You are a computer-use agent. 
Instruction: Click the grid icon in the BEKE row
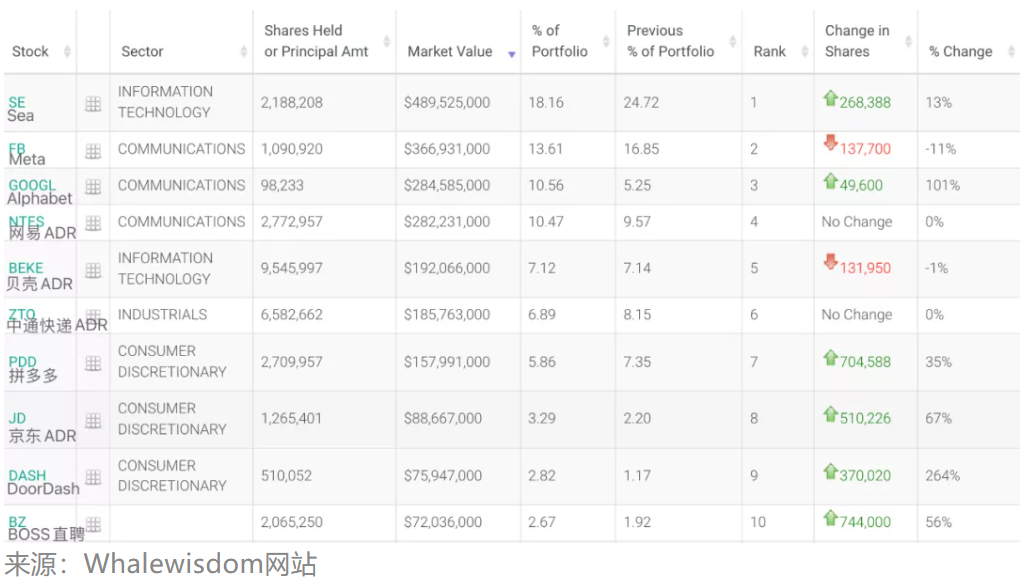coord(93,269)
